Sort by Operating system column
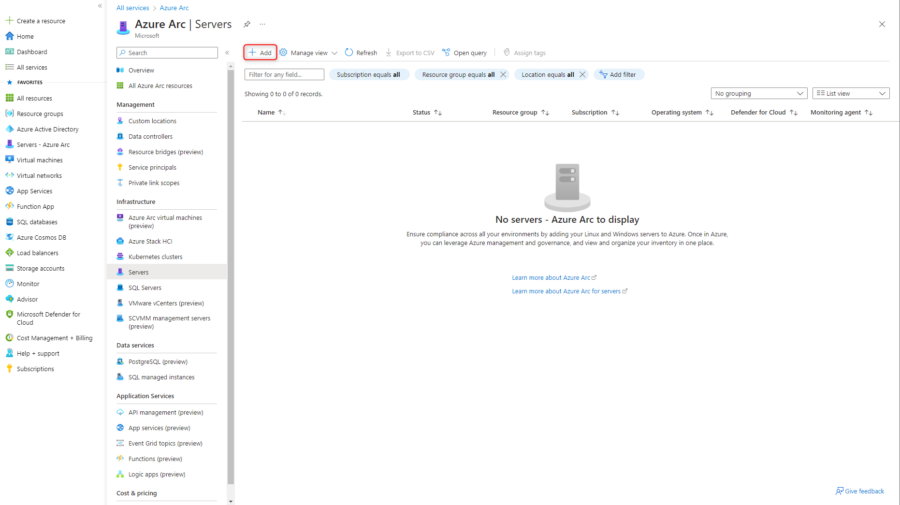The width and height of the screenshot is (900, 505). (682, 112)
